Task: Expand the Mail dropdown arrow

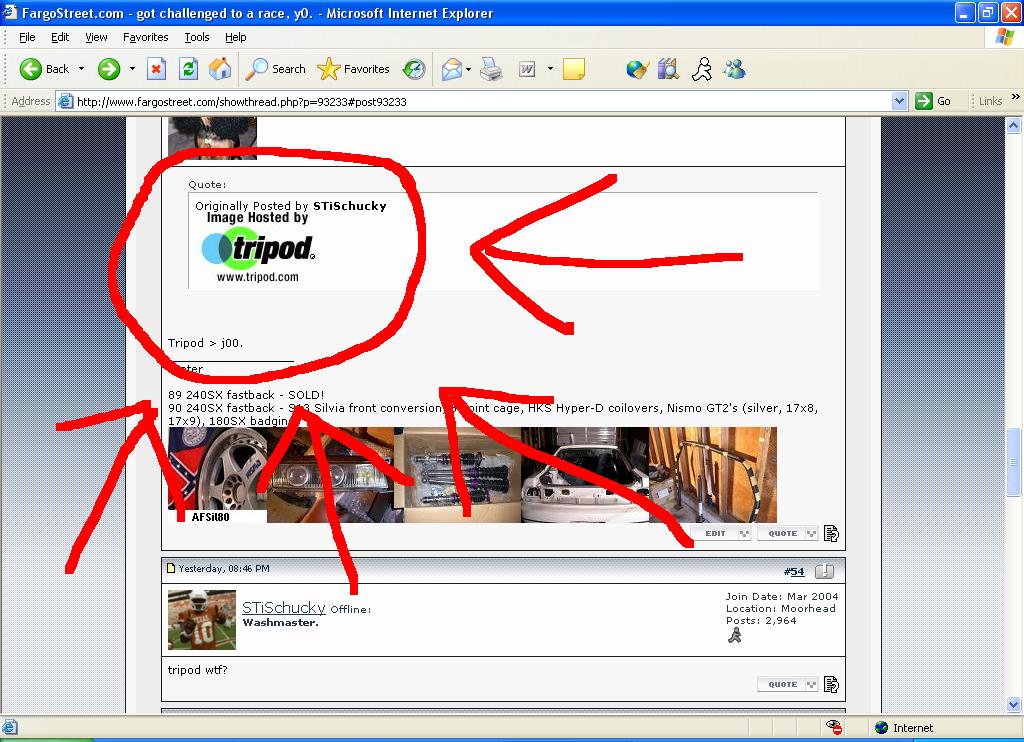Action: (x=468, y=69)
